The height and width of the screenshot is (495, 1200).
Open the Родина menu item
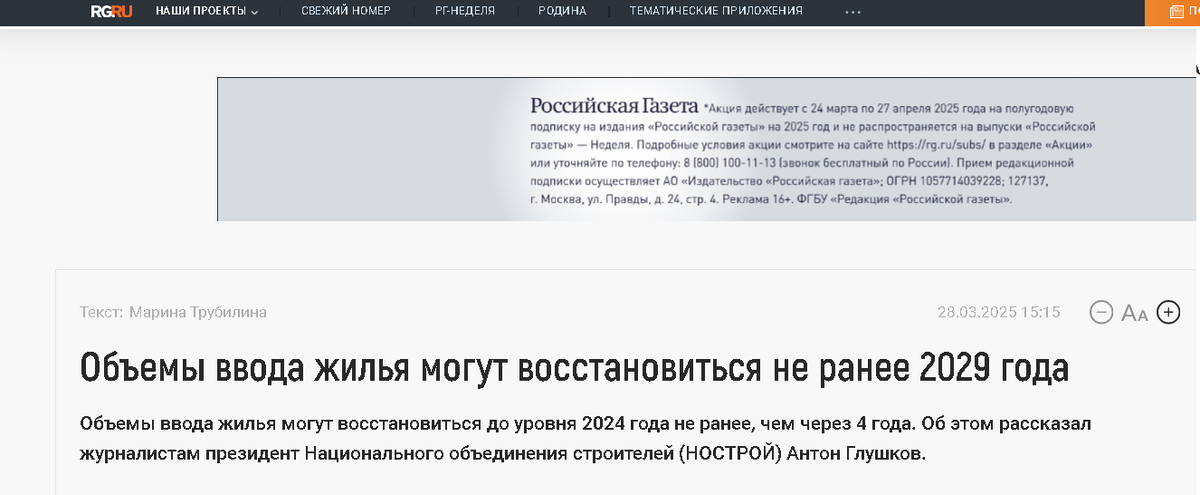coord(561,11)
